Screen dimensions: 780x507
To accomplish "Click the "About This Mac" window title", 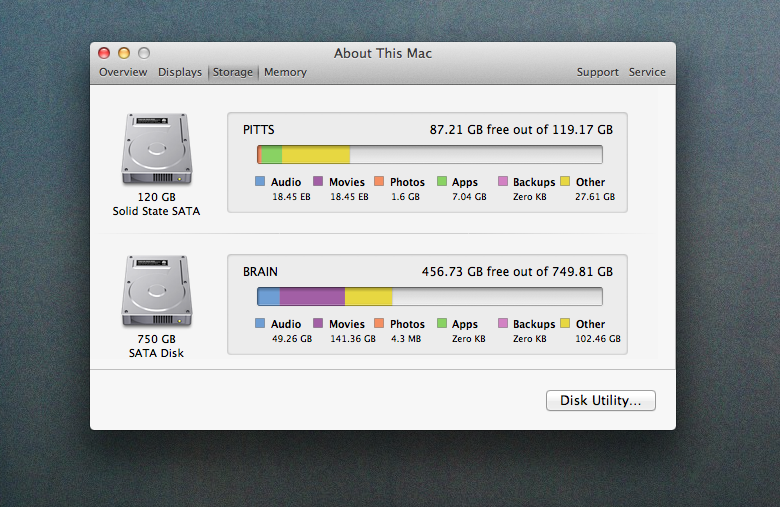I will (383, 53).
